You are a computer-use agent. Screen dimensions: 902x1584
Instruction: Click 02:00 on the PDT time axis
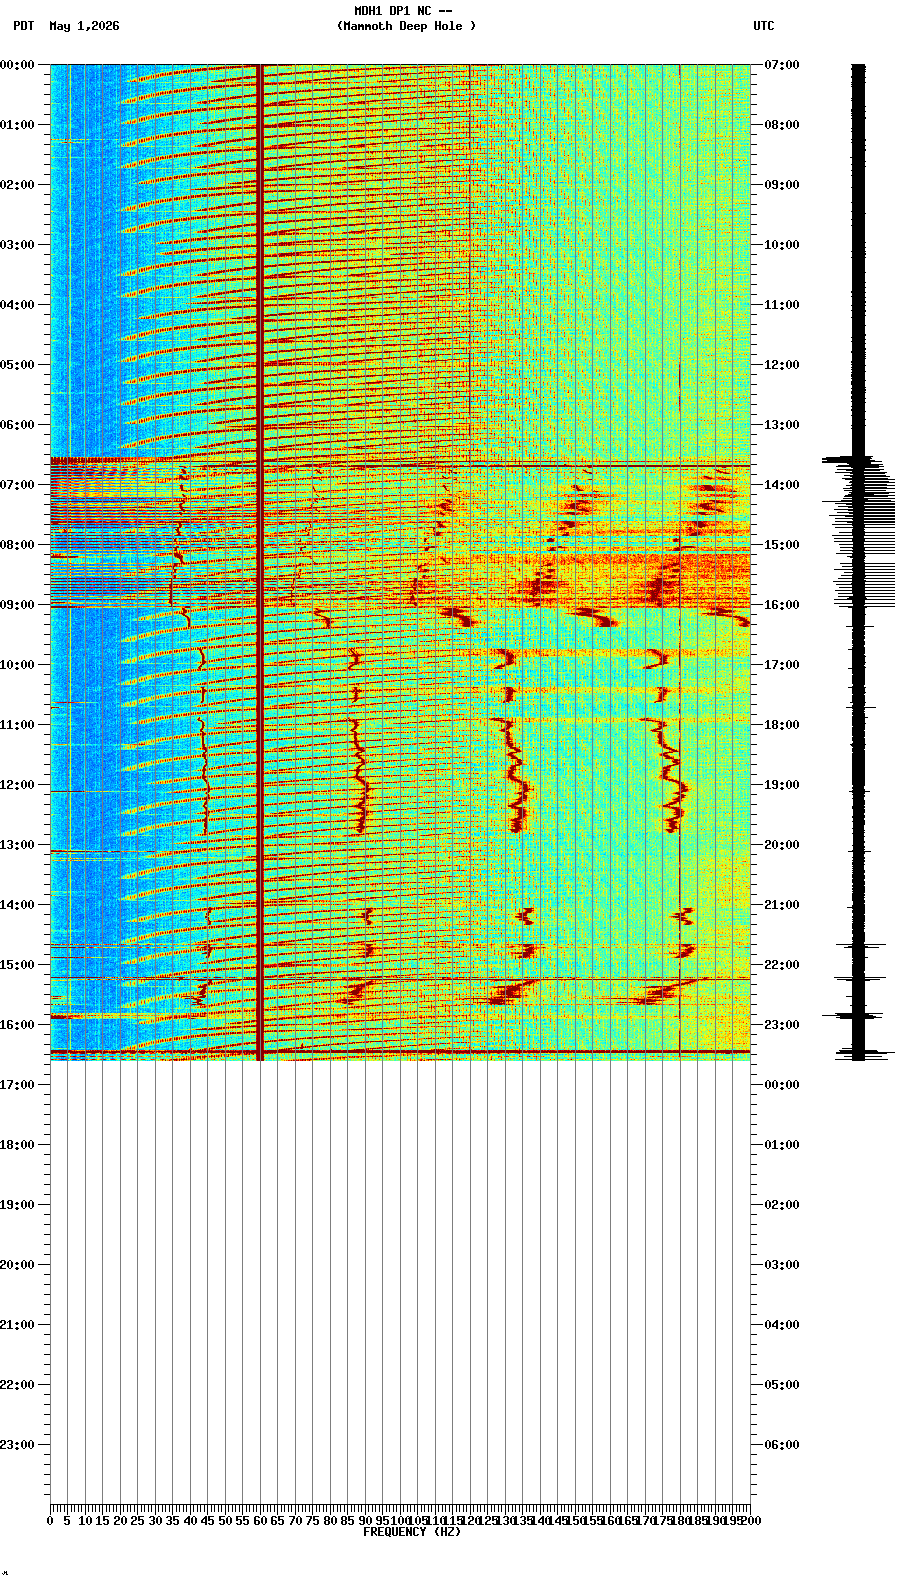coord(18,185)
